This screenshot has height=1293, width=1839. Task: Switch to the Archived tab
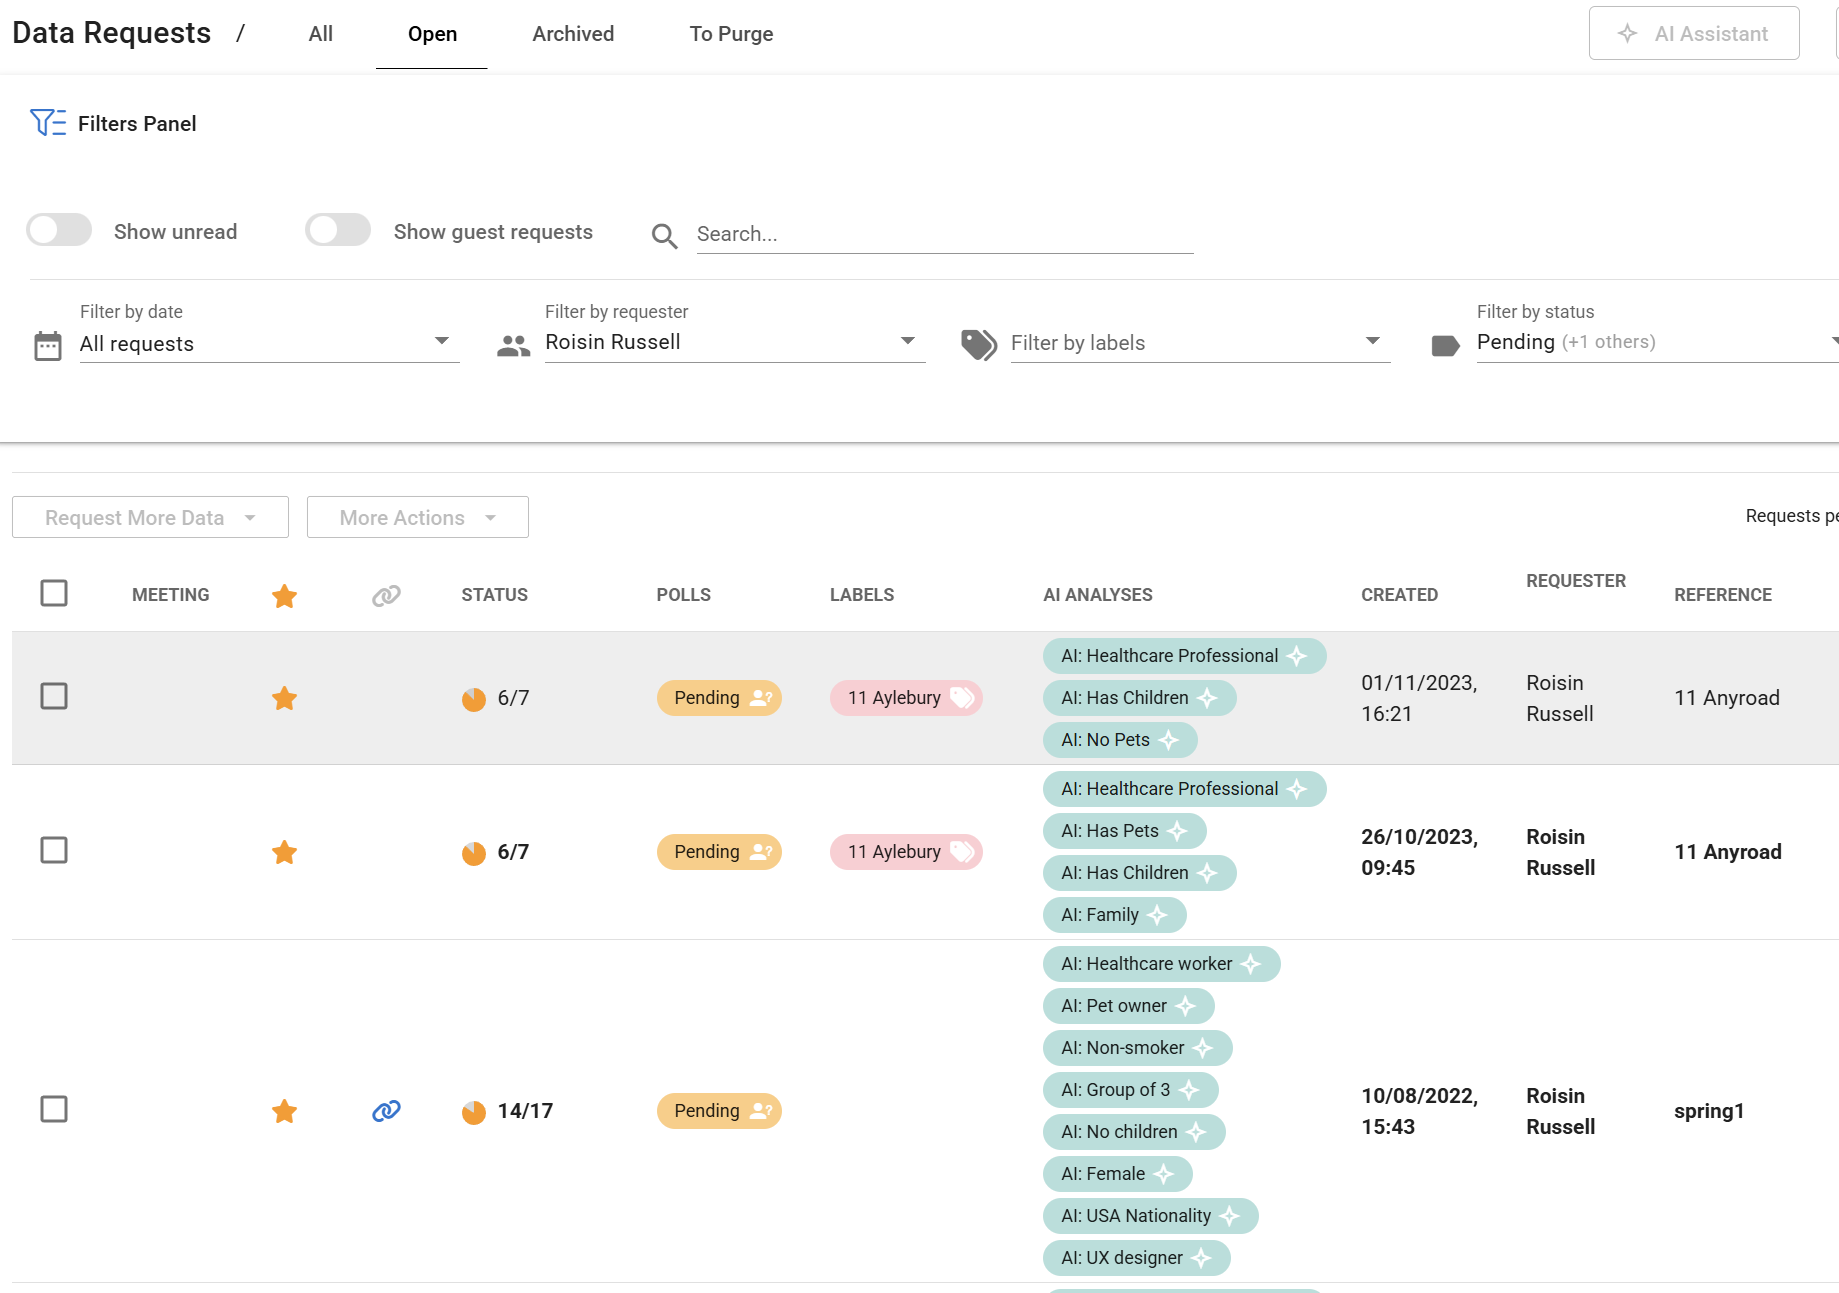(x=573, y=34)
